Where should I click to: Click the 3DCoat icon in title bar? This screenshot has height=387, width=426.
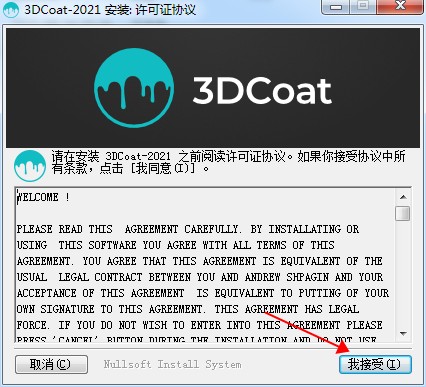click(x=11, y=9)
